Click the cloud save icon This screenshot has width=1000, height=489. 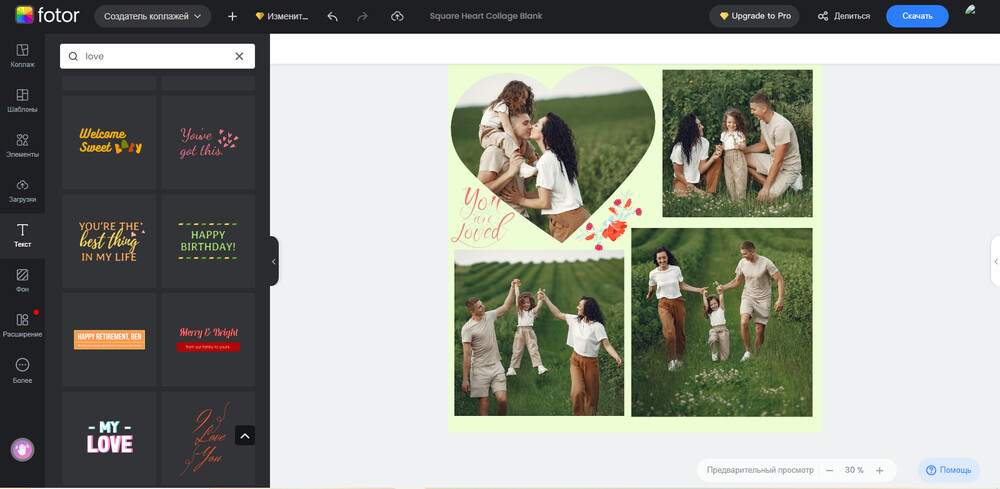click(397, 16)
